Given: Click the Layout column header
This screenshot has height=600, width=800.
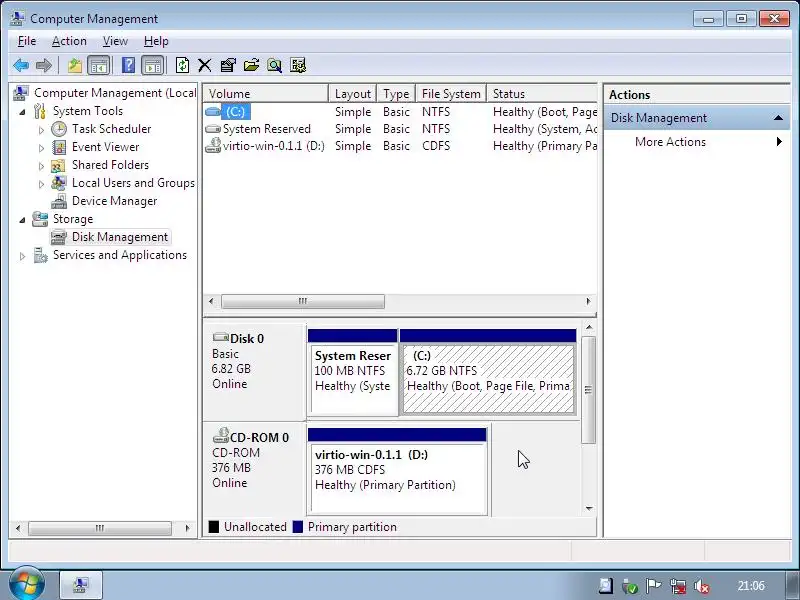Looking at the screenshot, I should [352, 93].
